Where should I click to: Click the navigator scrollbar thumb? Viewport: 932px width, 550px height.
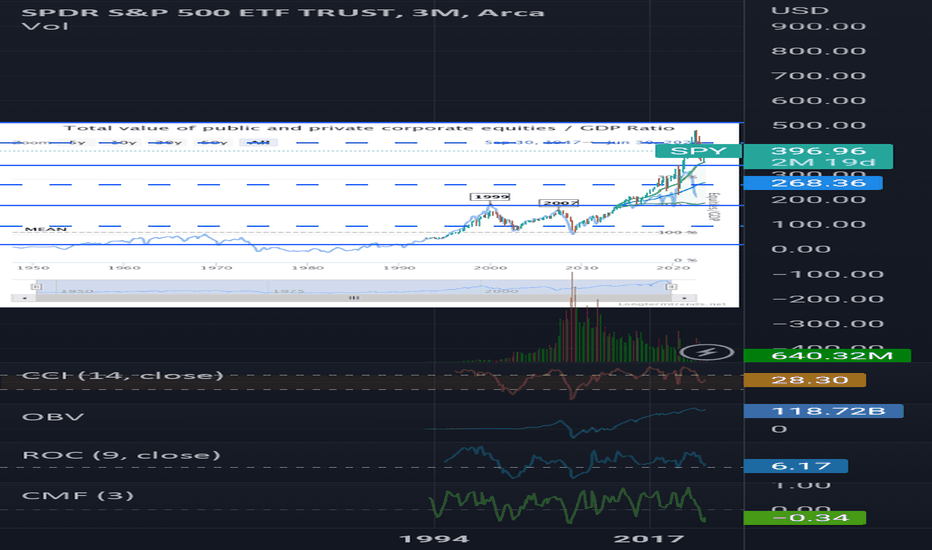coord(354,298)
